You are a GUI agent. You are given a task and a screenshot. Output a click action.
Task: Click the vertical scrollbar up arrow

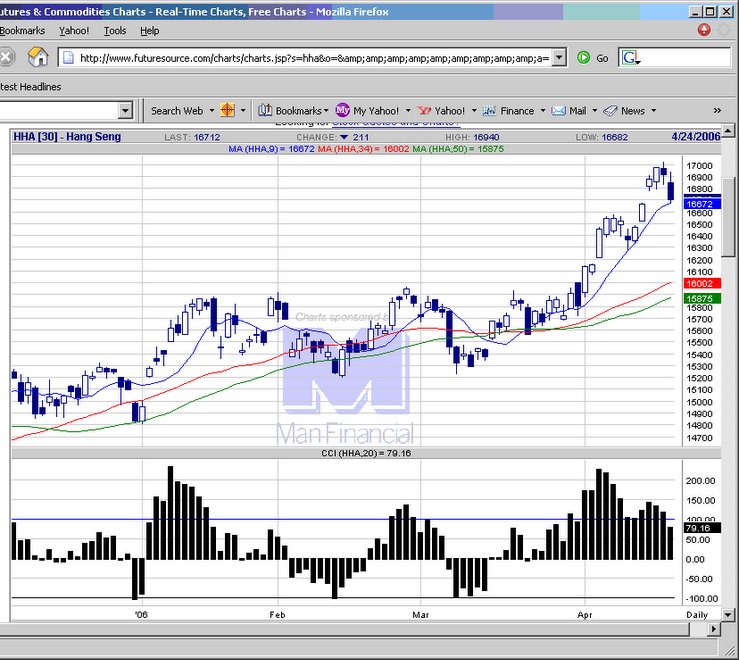pyautogui.click(x=728, y=130)
